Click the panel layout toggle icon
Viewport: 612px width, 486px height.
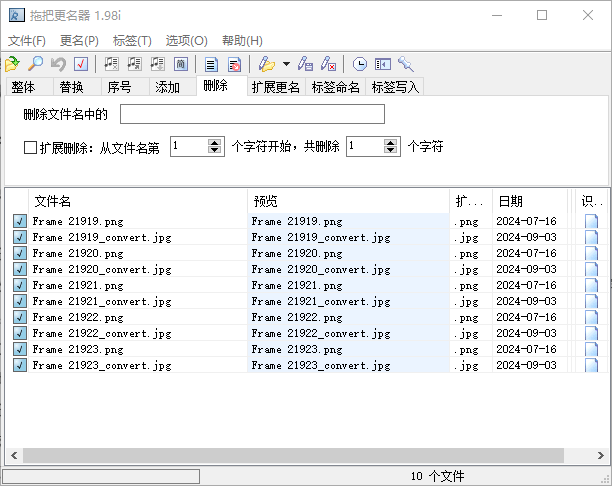(382, 64)
